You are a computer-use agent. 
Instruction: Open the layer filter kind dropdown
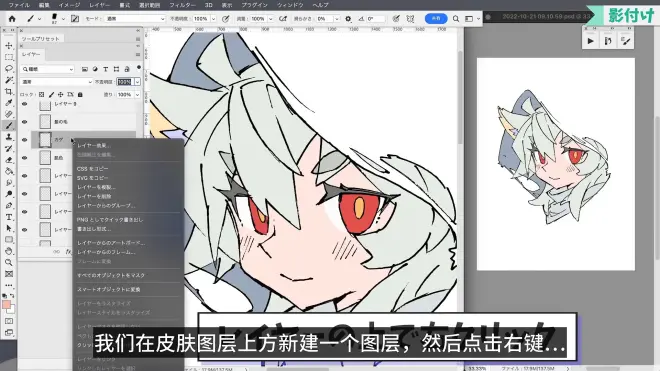[48, 69]
